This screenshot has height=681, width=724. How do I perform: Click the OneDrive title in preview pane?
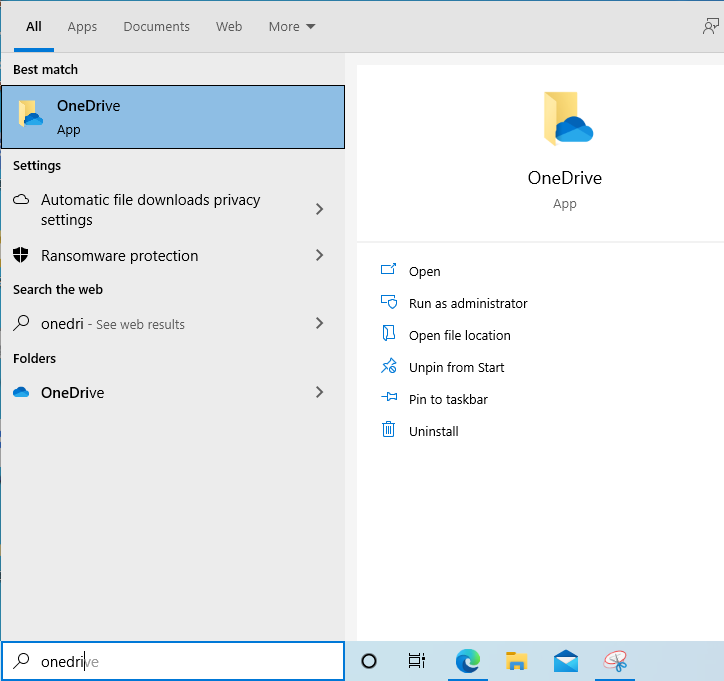pyautogui.click(x=565, y=178)
